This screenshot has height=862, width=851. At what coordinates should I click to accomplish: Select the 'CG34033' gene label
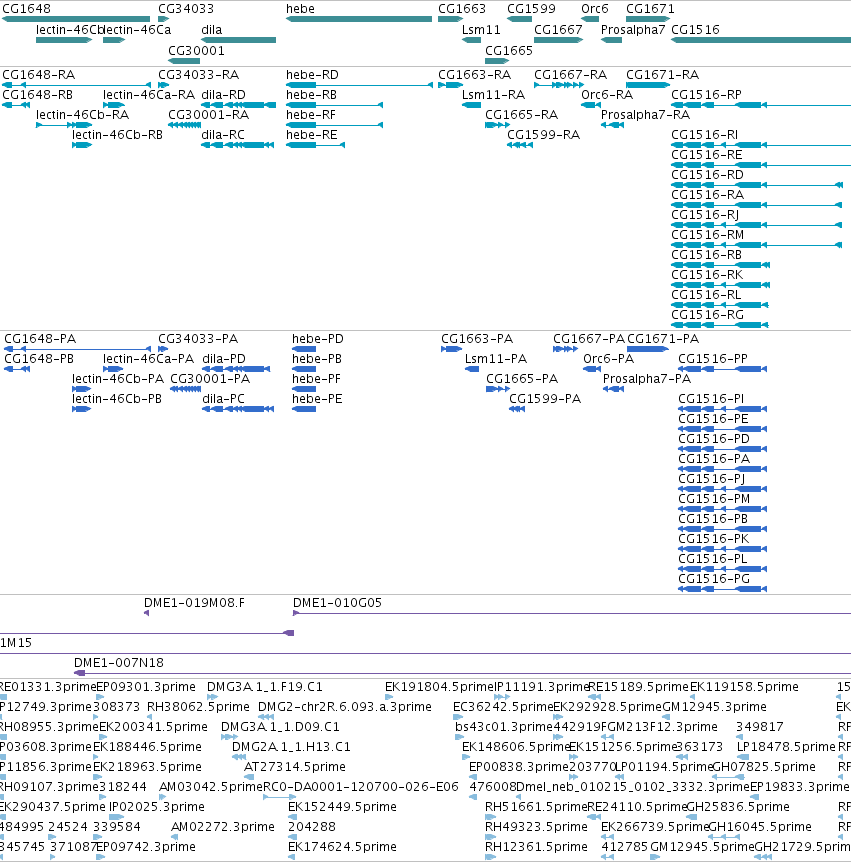tap(186, 9)
